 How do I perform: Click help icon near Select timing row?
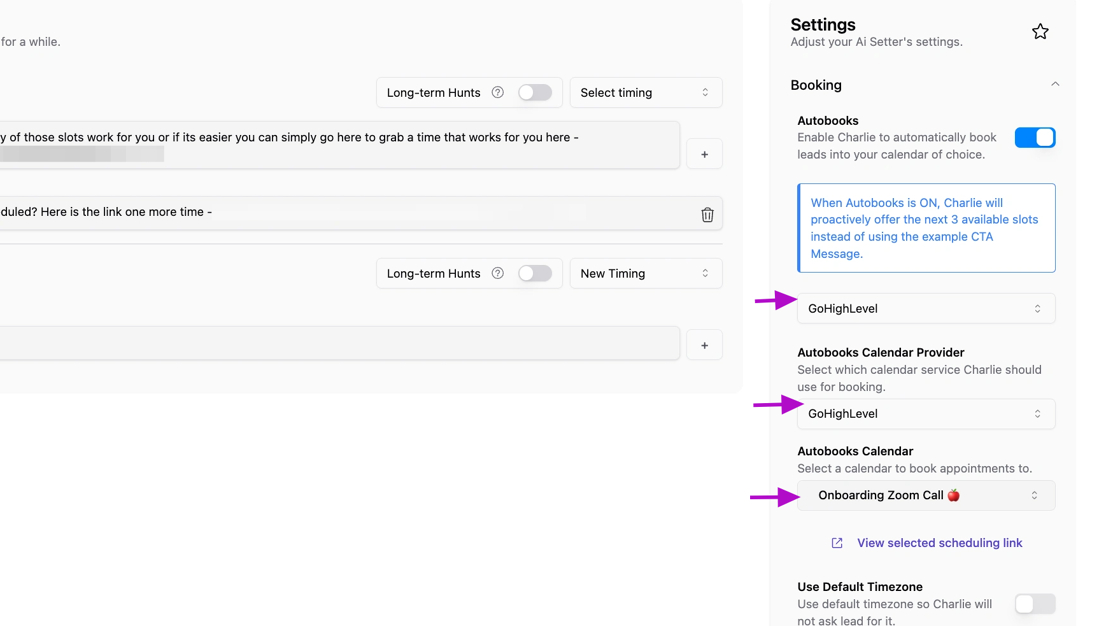click(498, 92)
